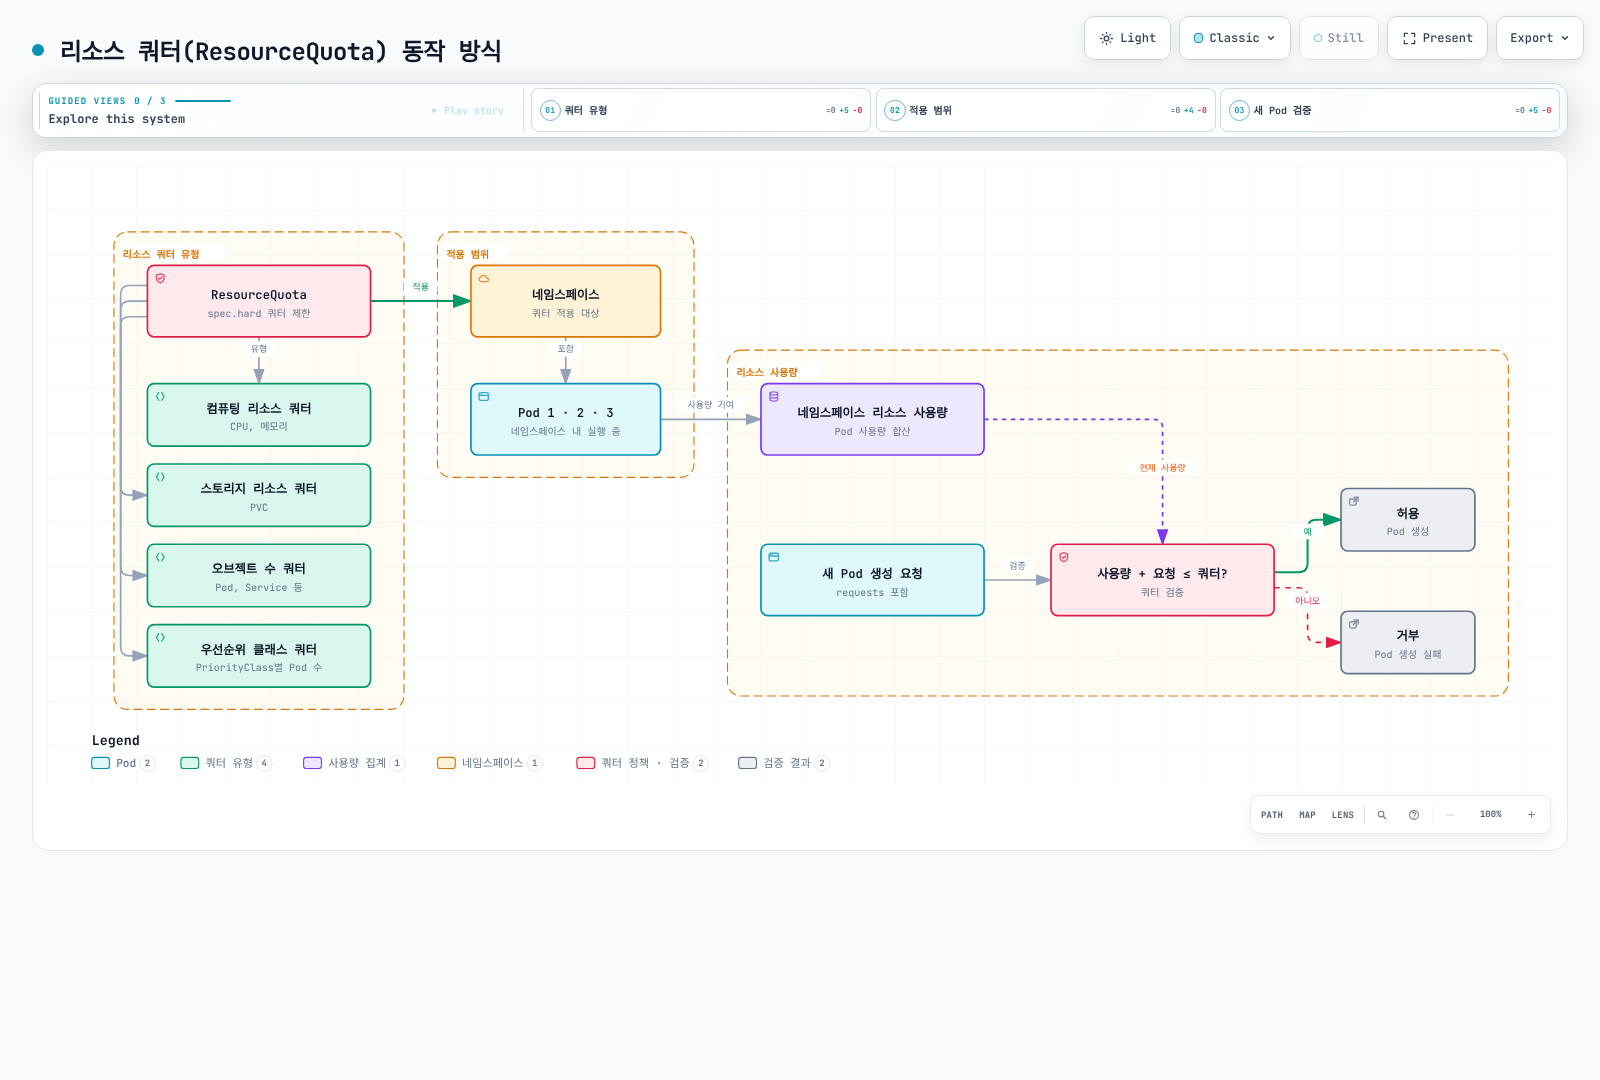Image resolution: width=1600 pixels, height=1080 pixels.
Task: Click the 현재 사용량 edge label
Action: coord(1163,468)
